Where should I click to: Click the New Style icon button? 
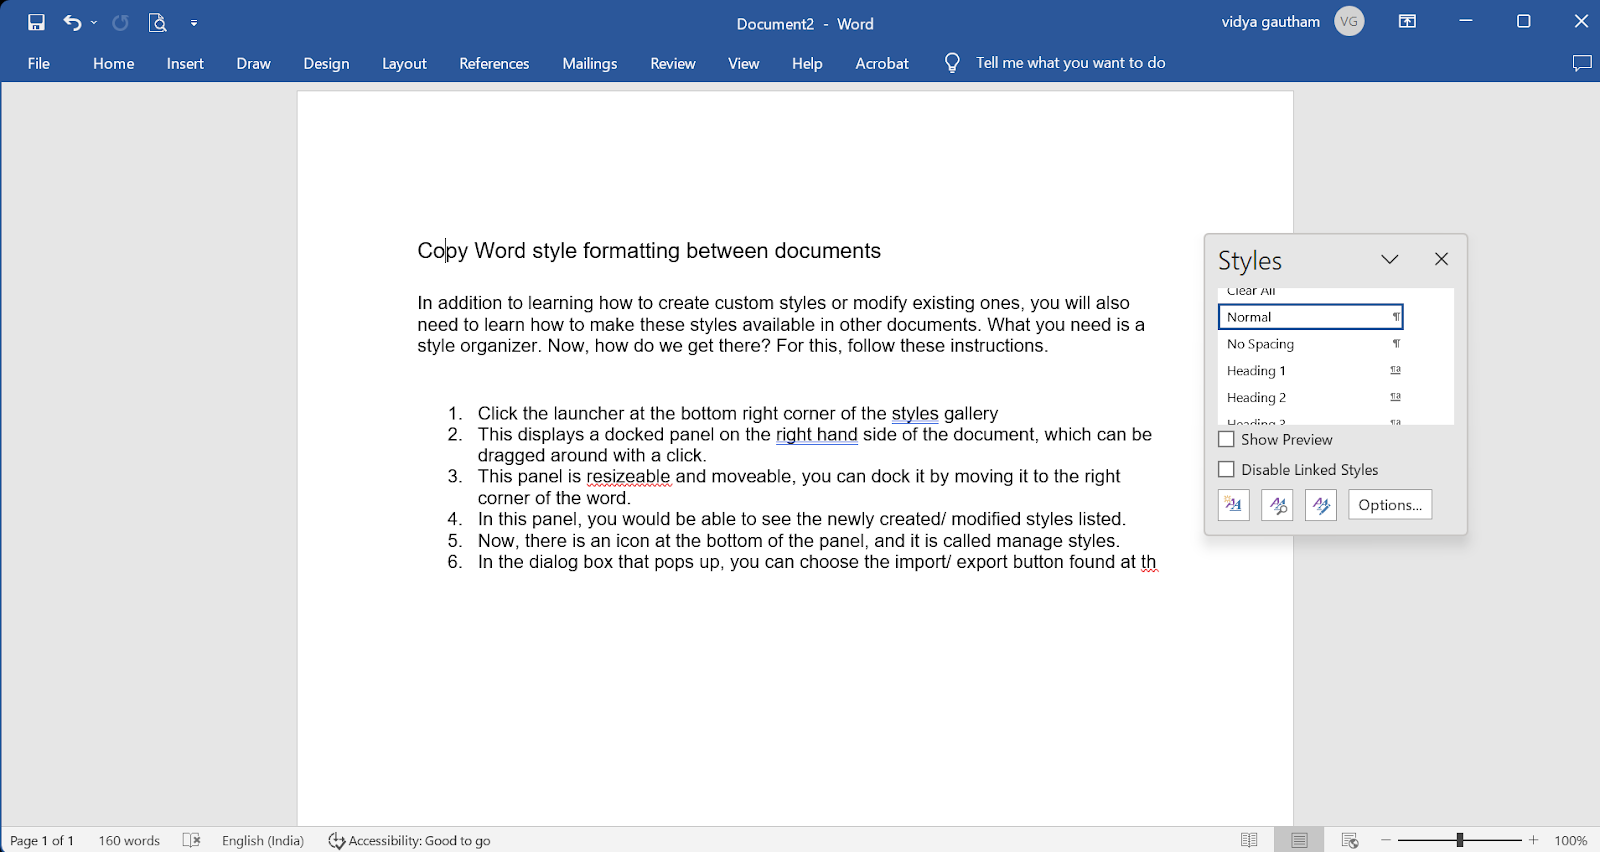pos(1234,505)
